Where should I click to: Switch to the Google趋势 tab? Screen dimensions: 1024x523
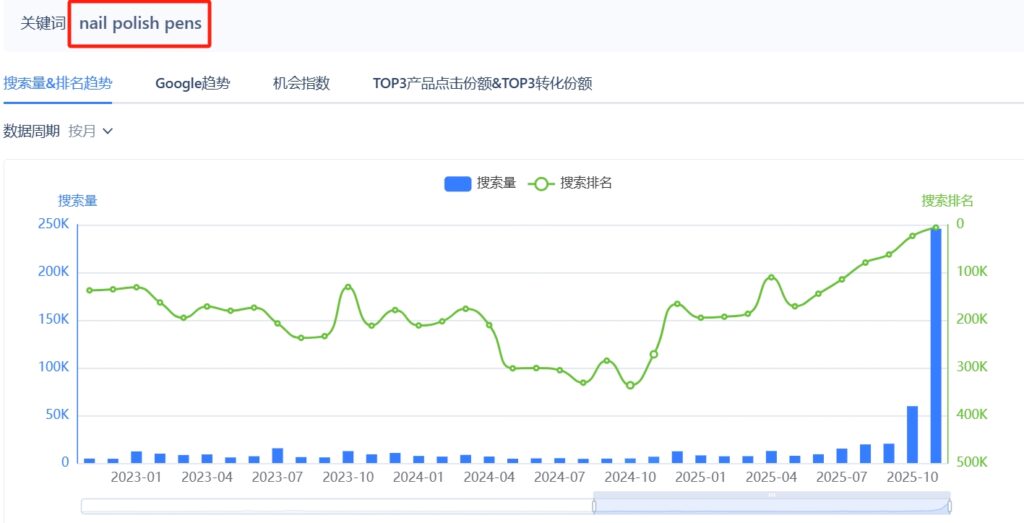point(192,84)
